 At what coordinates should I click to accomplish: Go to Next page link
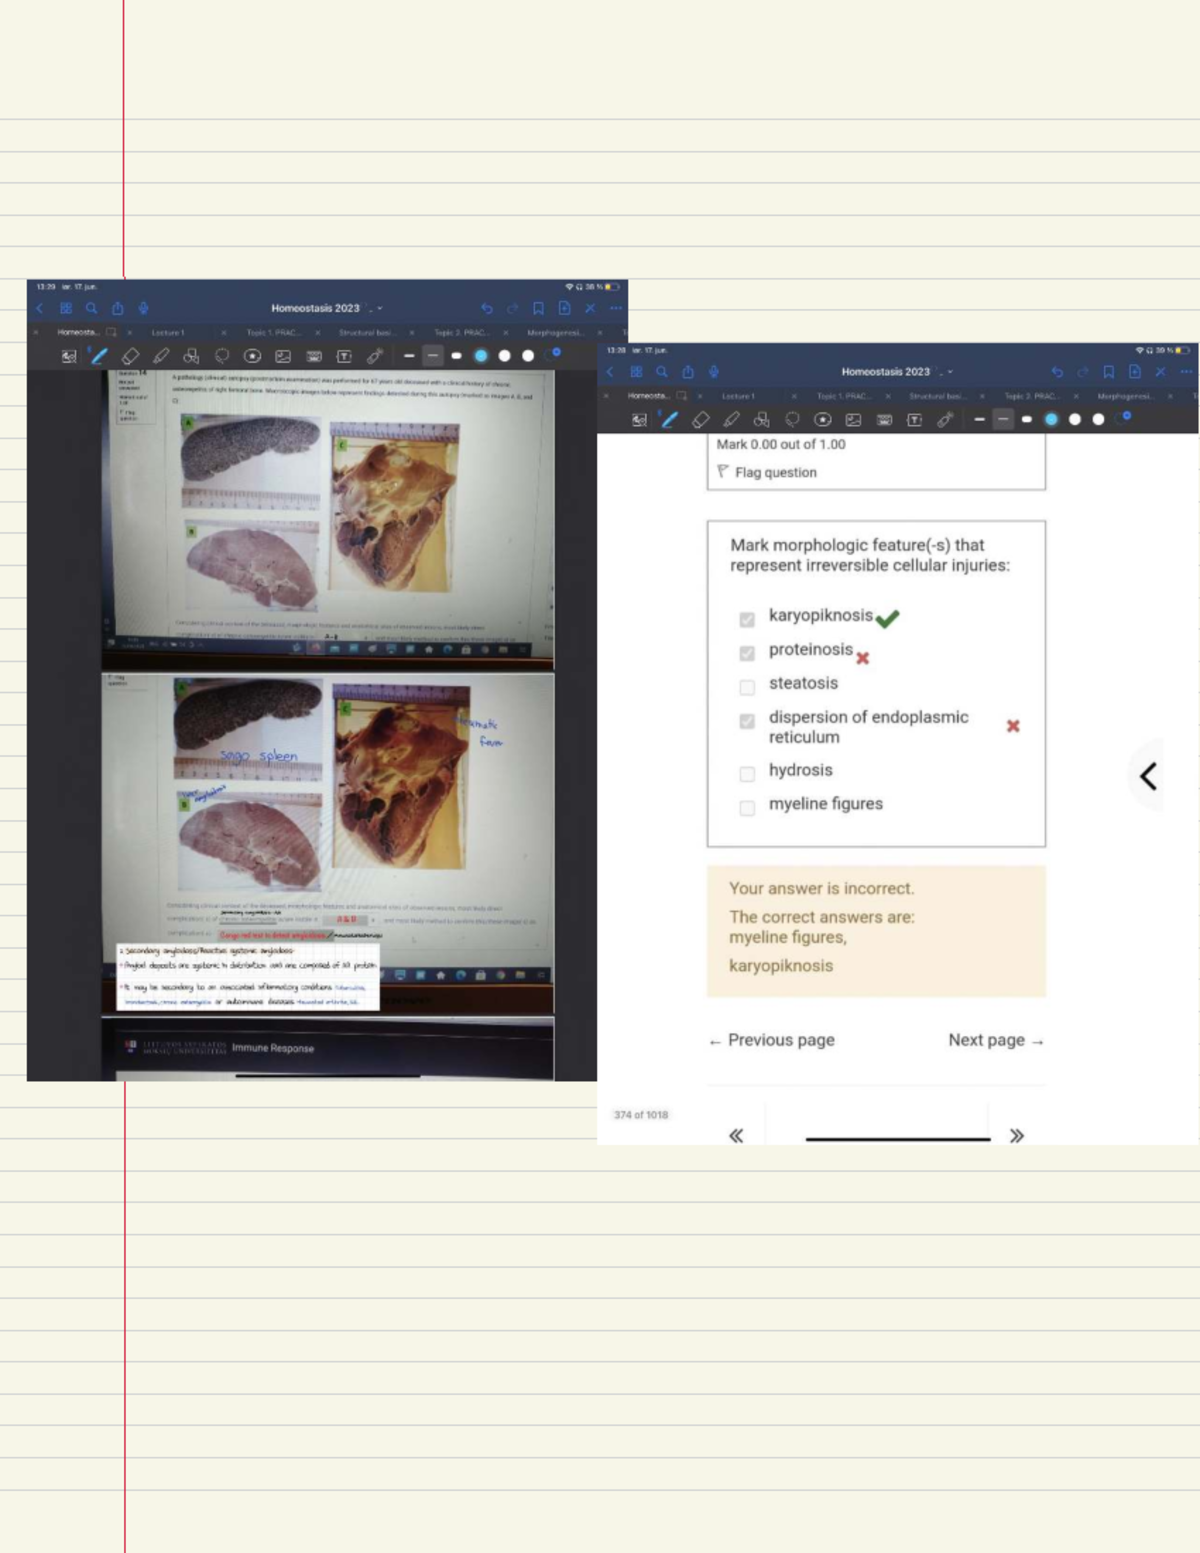995,1040
